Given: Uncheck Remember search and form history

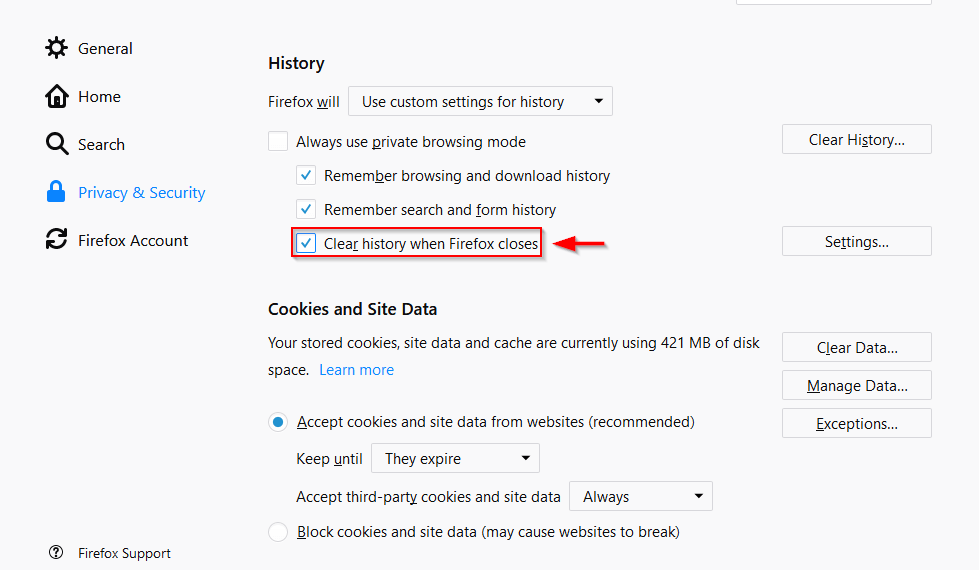Looking at the screenshot, I should [x=306, y=210].
